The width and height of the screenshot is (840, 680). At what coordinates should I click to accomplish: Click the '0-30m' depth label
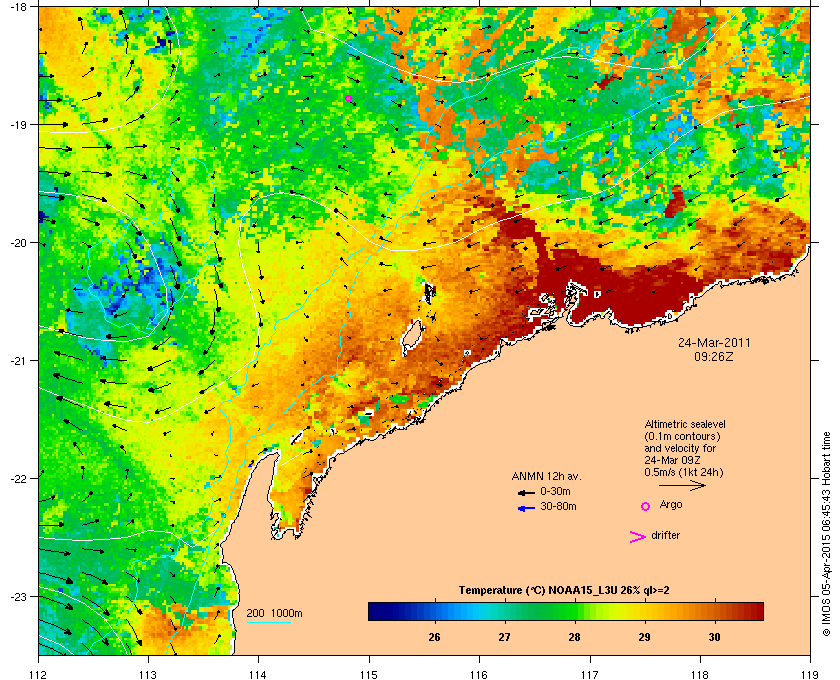tap(555, 491)
